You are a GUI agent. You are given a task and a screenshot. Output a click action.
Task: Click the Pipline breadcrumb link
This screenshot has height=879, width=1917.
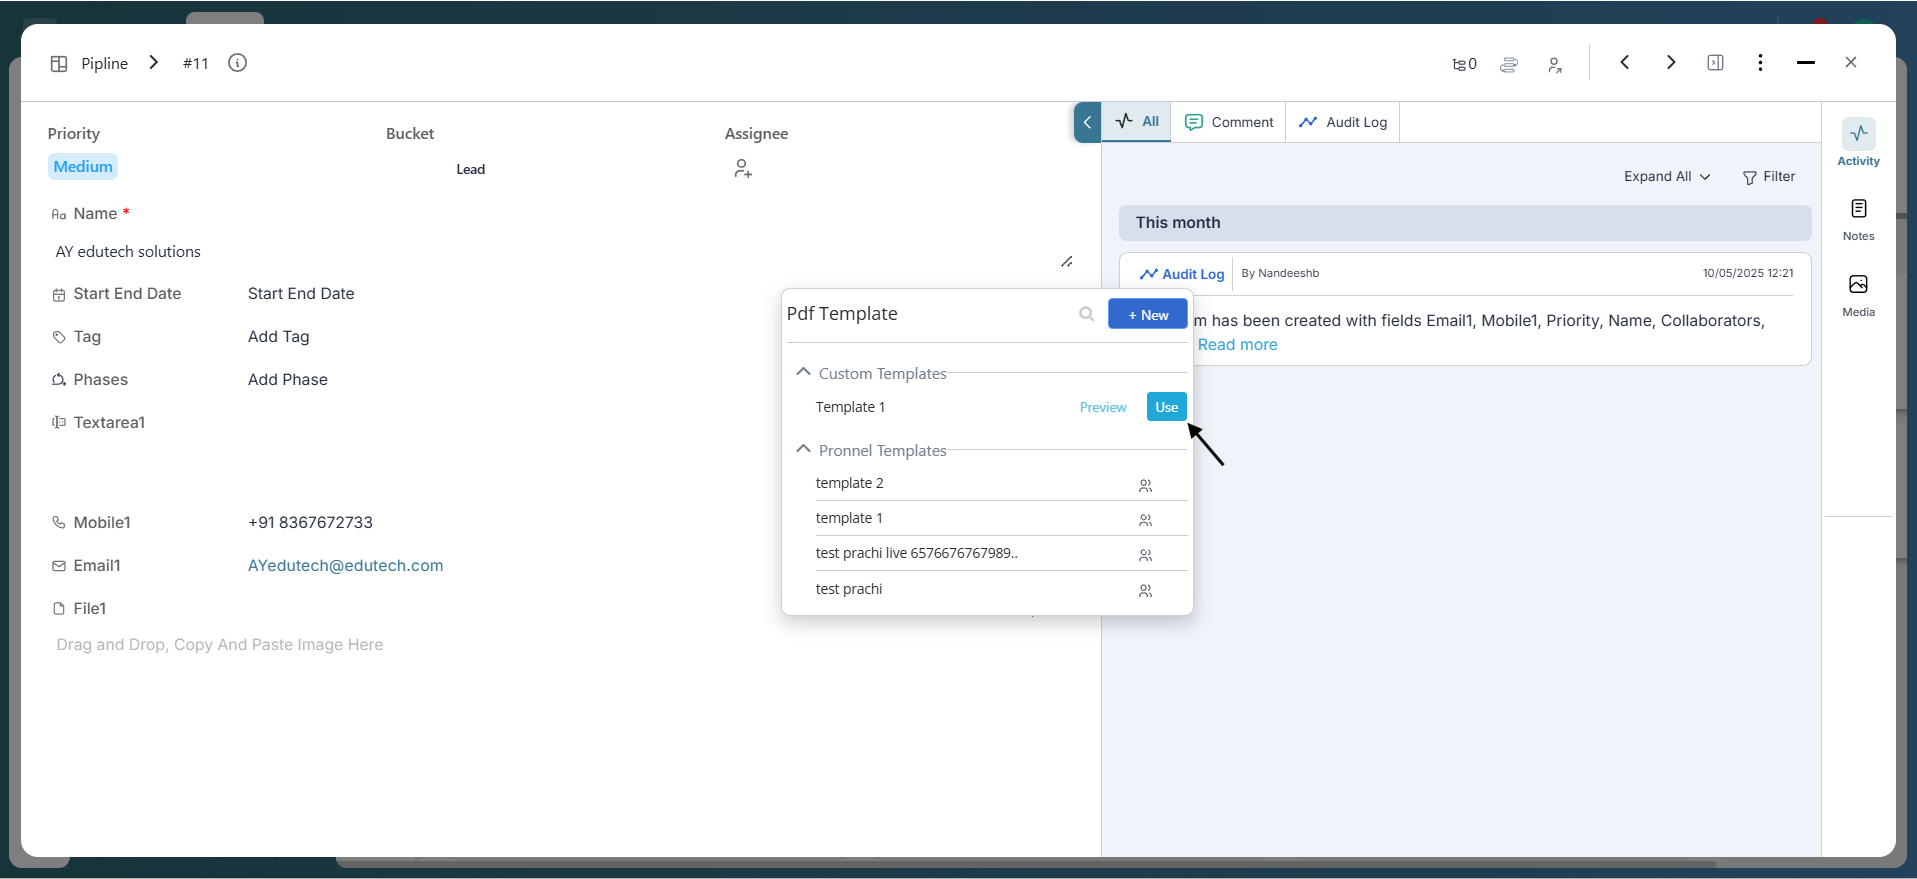[x=105, y=63]
